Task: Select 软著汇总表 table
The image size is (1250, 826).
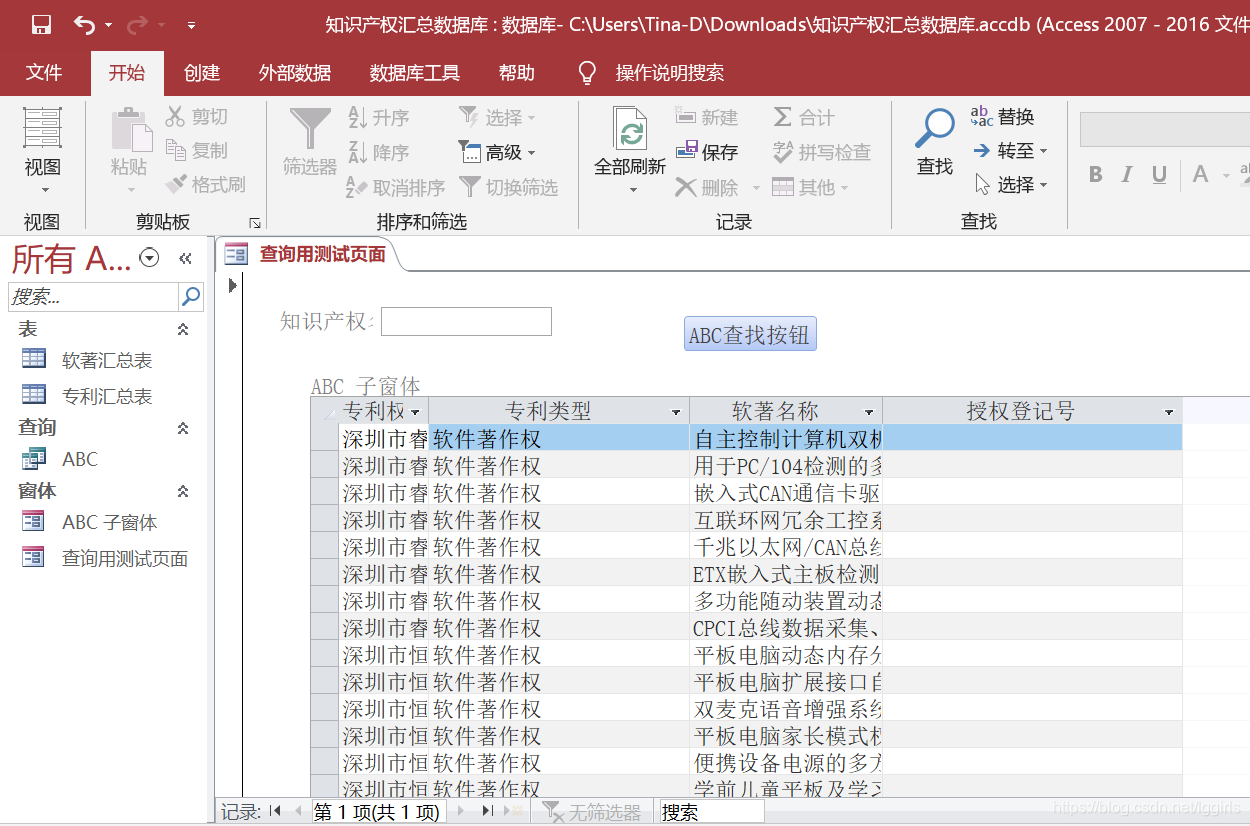Action: 107,360
